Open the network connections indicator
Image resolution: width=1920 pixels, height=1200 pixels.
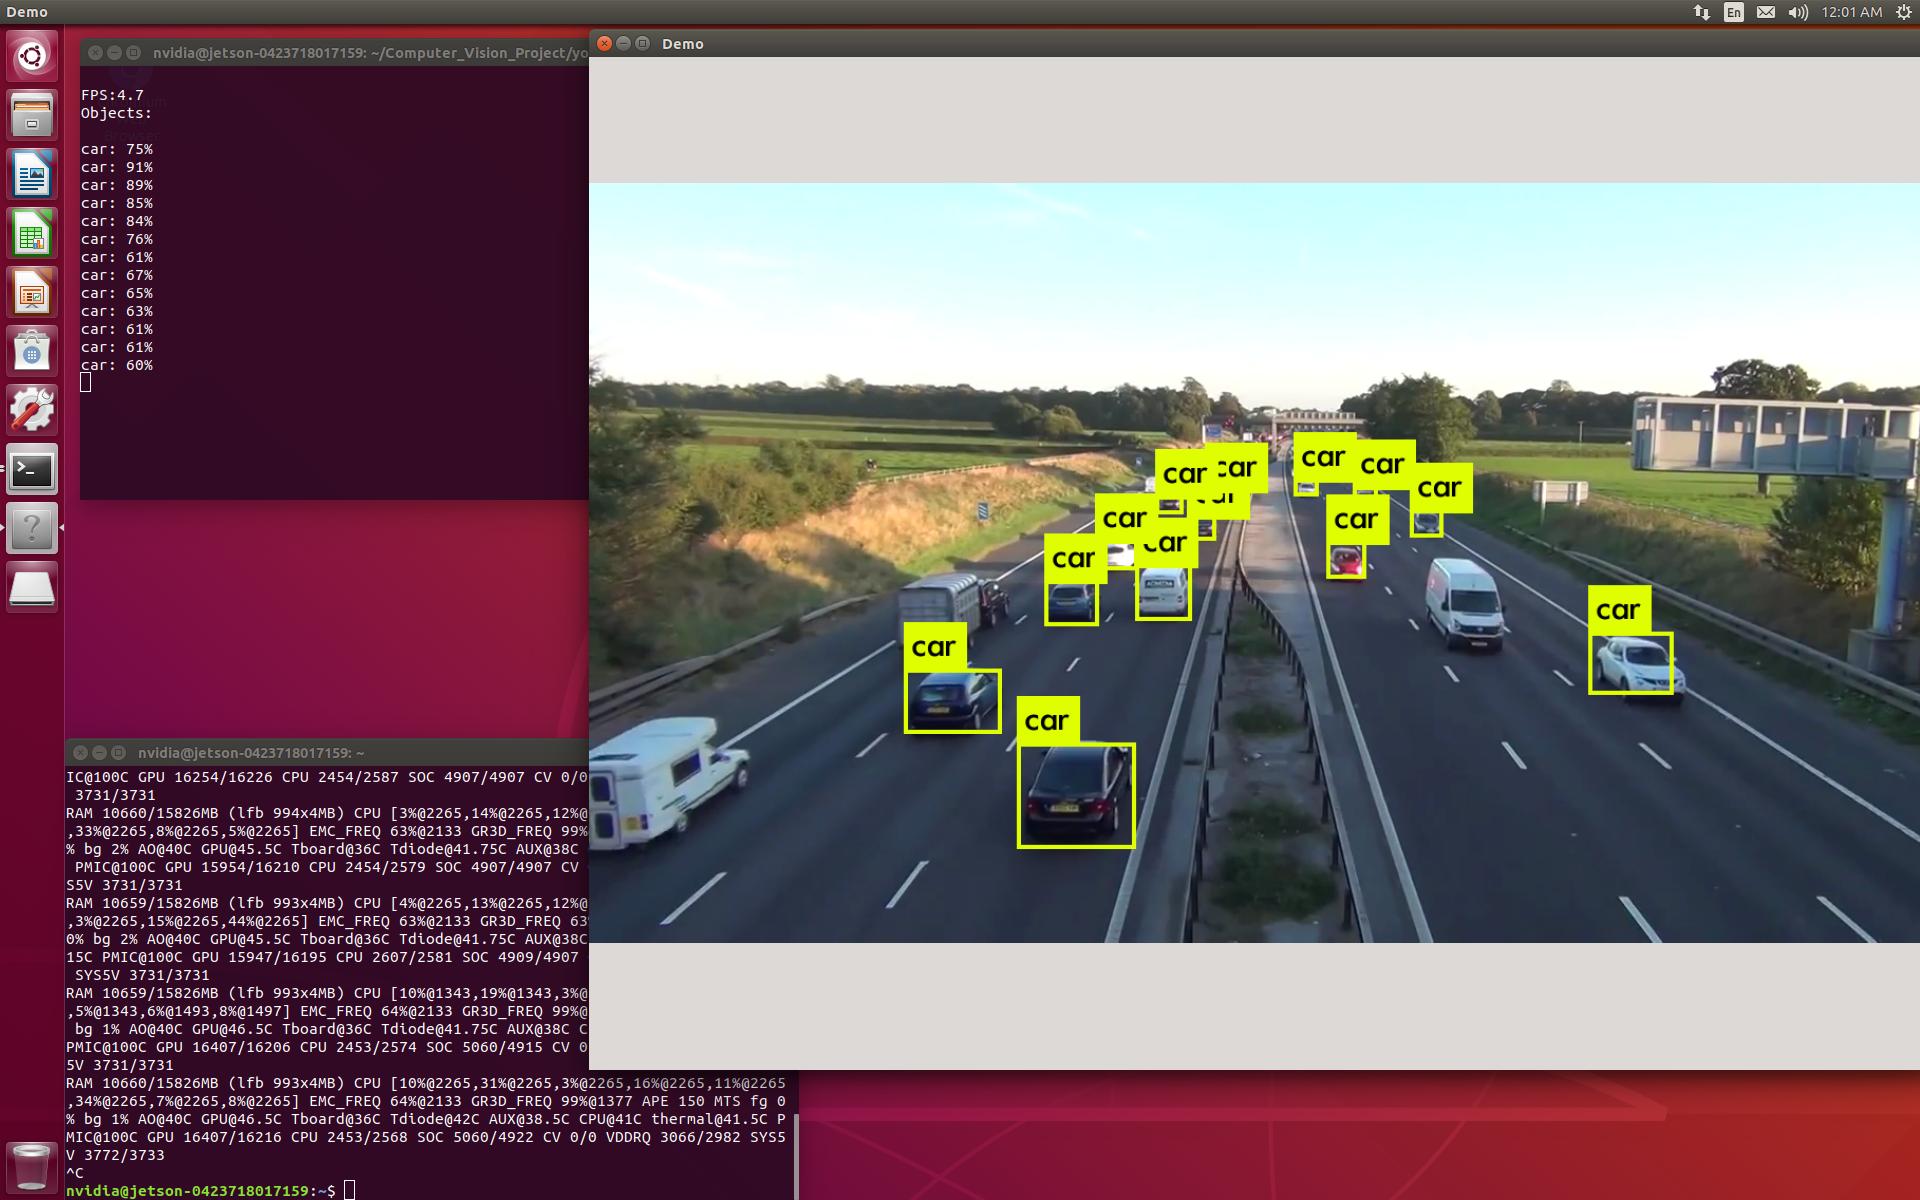(1701, 12)
